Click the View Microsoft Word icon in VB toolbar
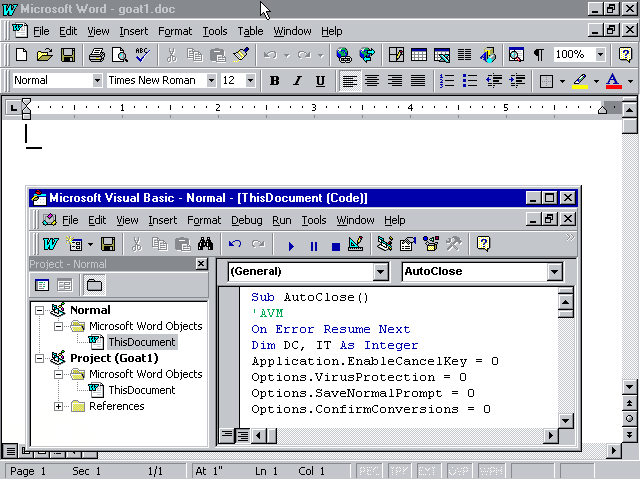 [x=51, y=244]
